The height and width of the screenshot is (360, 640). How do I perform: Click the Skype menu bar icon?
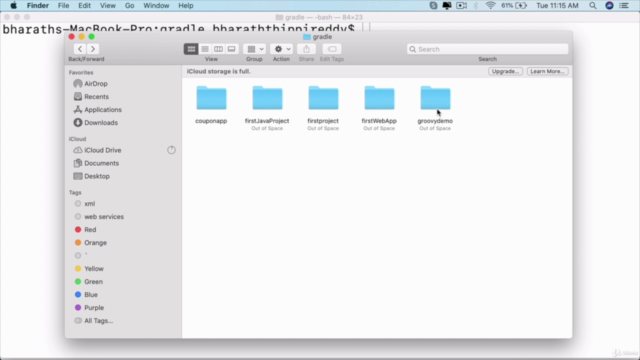433,6
